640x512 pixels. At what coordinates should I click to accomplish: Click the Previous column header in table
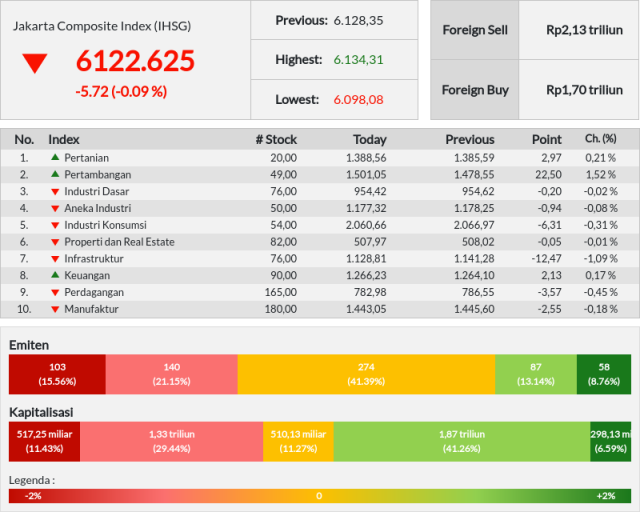(470, 140)
